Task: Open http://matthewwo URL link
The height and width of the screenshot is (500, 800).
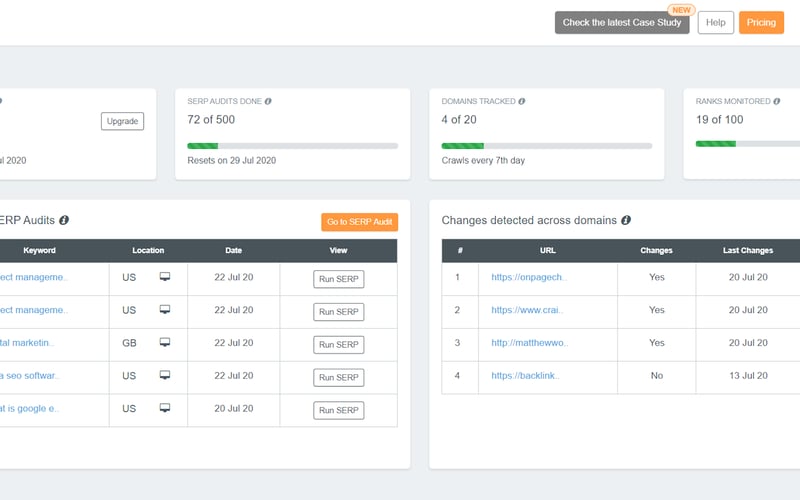Action: pos(529,343)
